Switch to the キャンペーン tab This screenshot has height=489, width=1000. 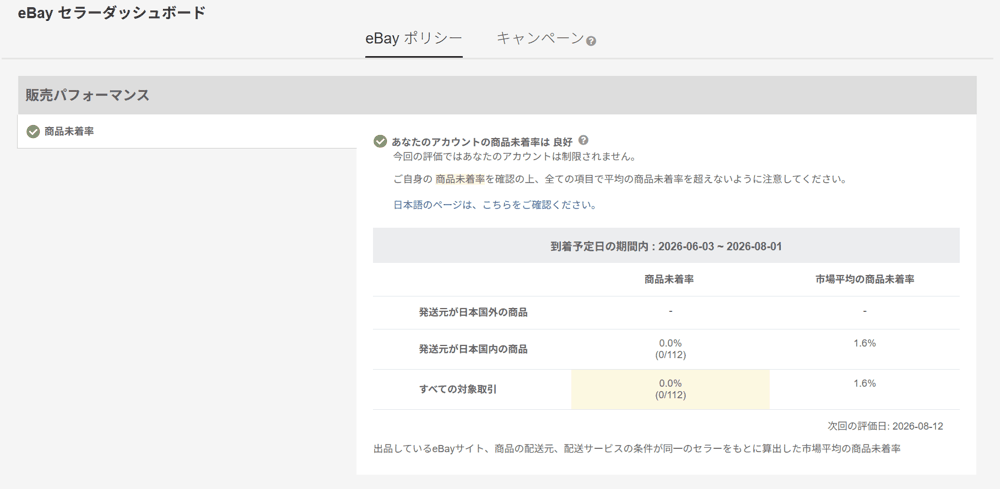click(540, 38)
